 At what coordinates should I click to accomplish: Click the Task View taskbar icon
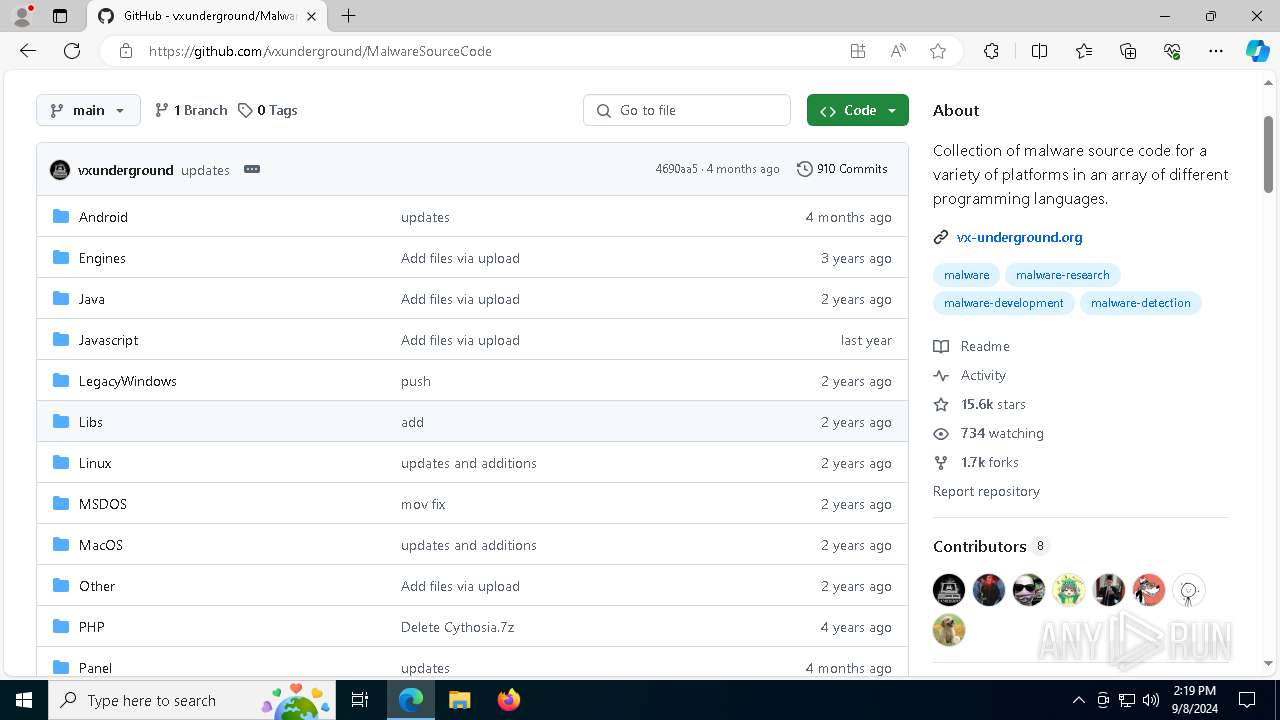pyautogui.click(x=360, y=700)
